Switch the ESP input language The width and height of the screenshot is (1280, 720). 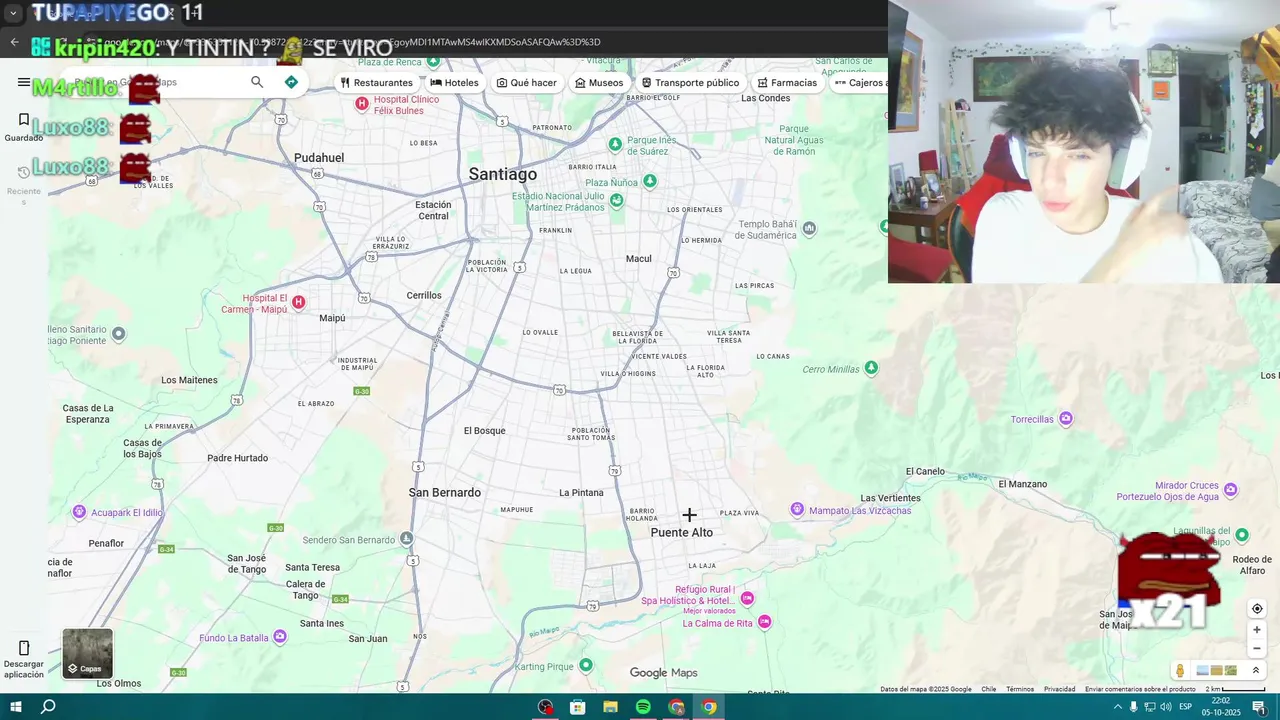point(1186,707)
